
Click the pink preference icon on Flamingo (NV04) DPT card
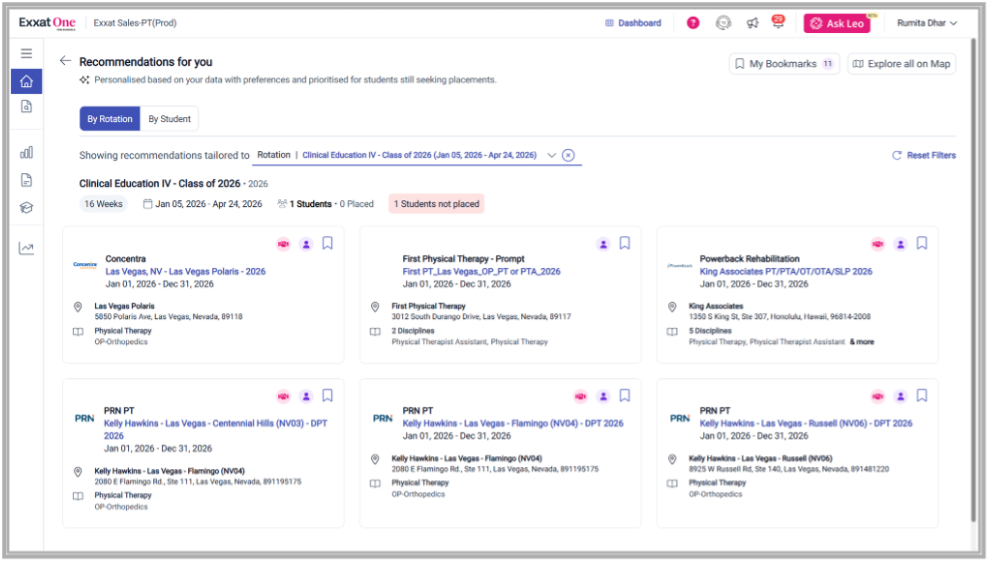[581, 397]
